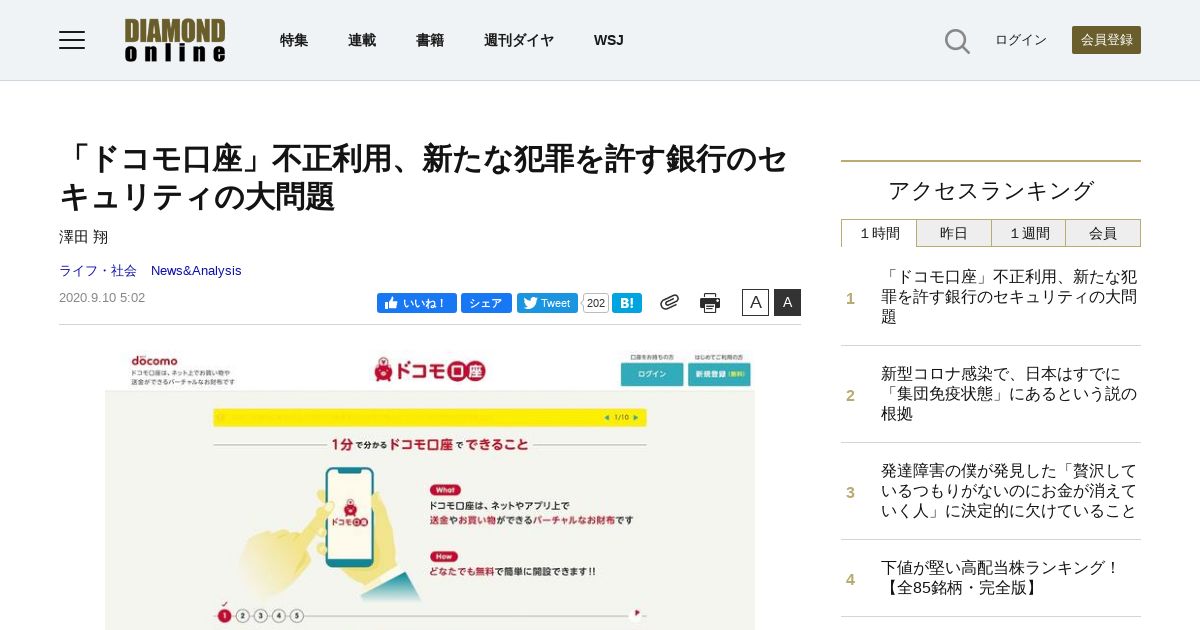Open the 書籍 menu item
The height and width of the screenshot is (630, 1200).
click(430, 40)
